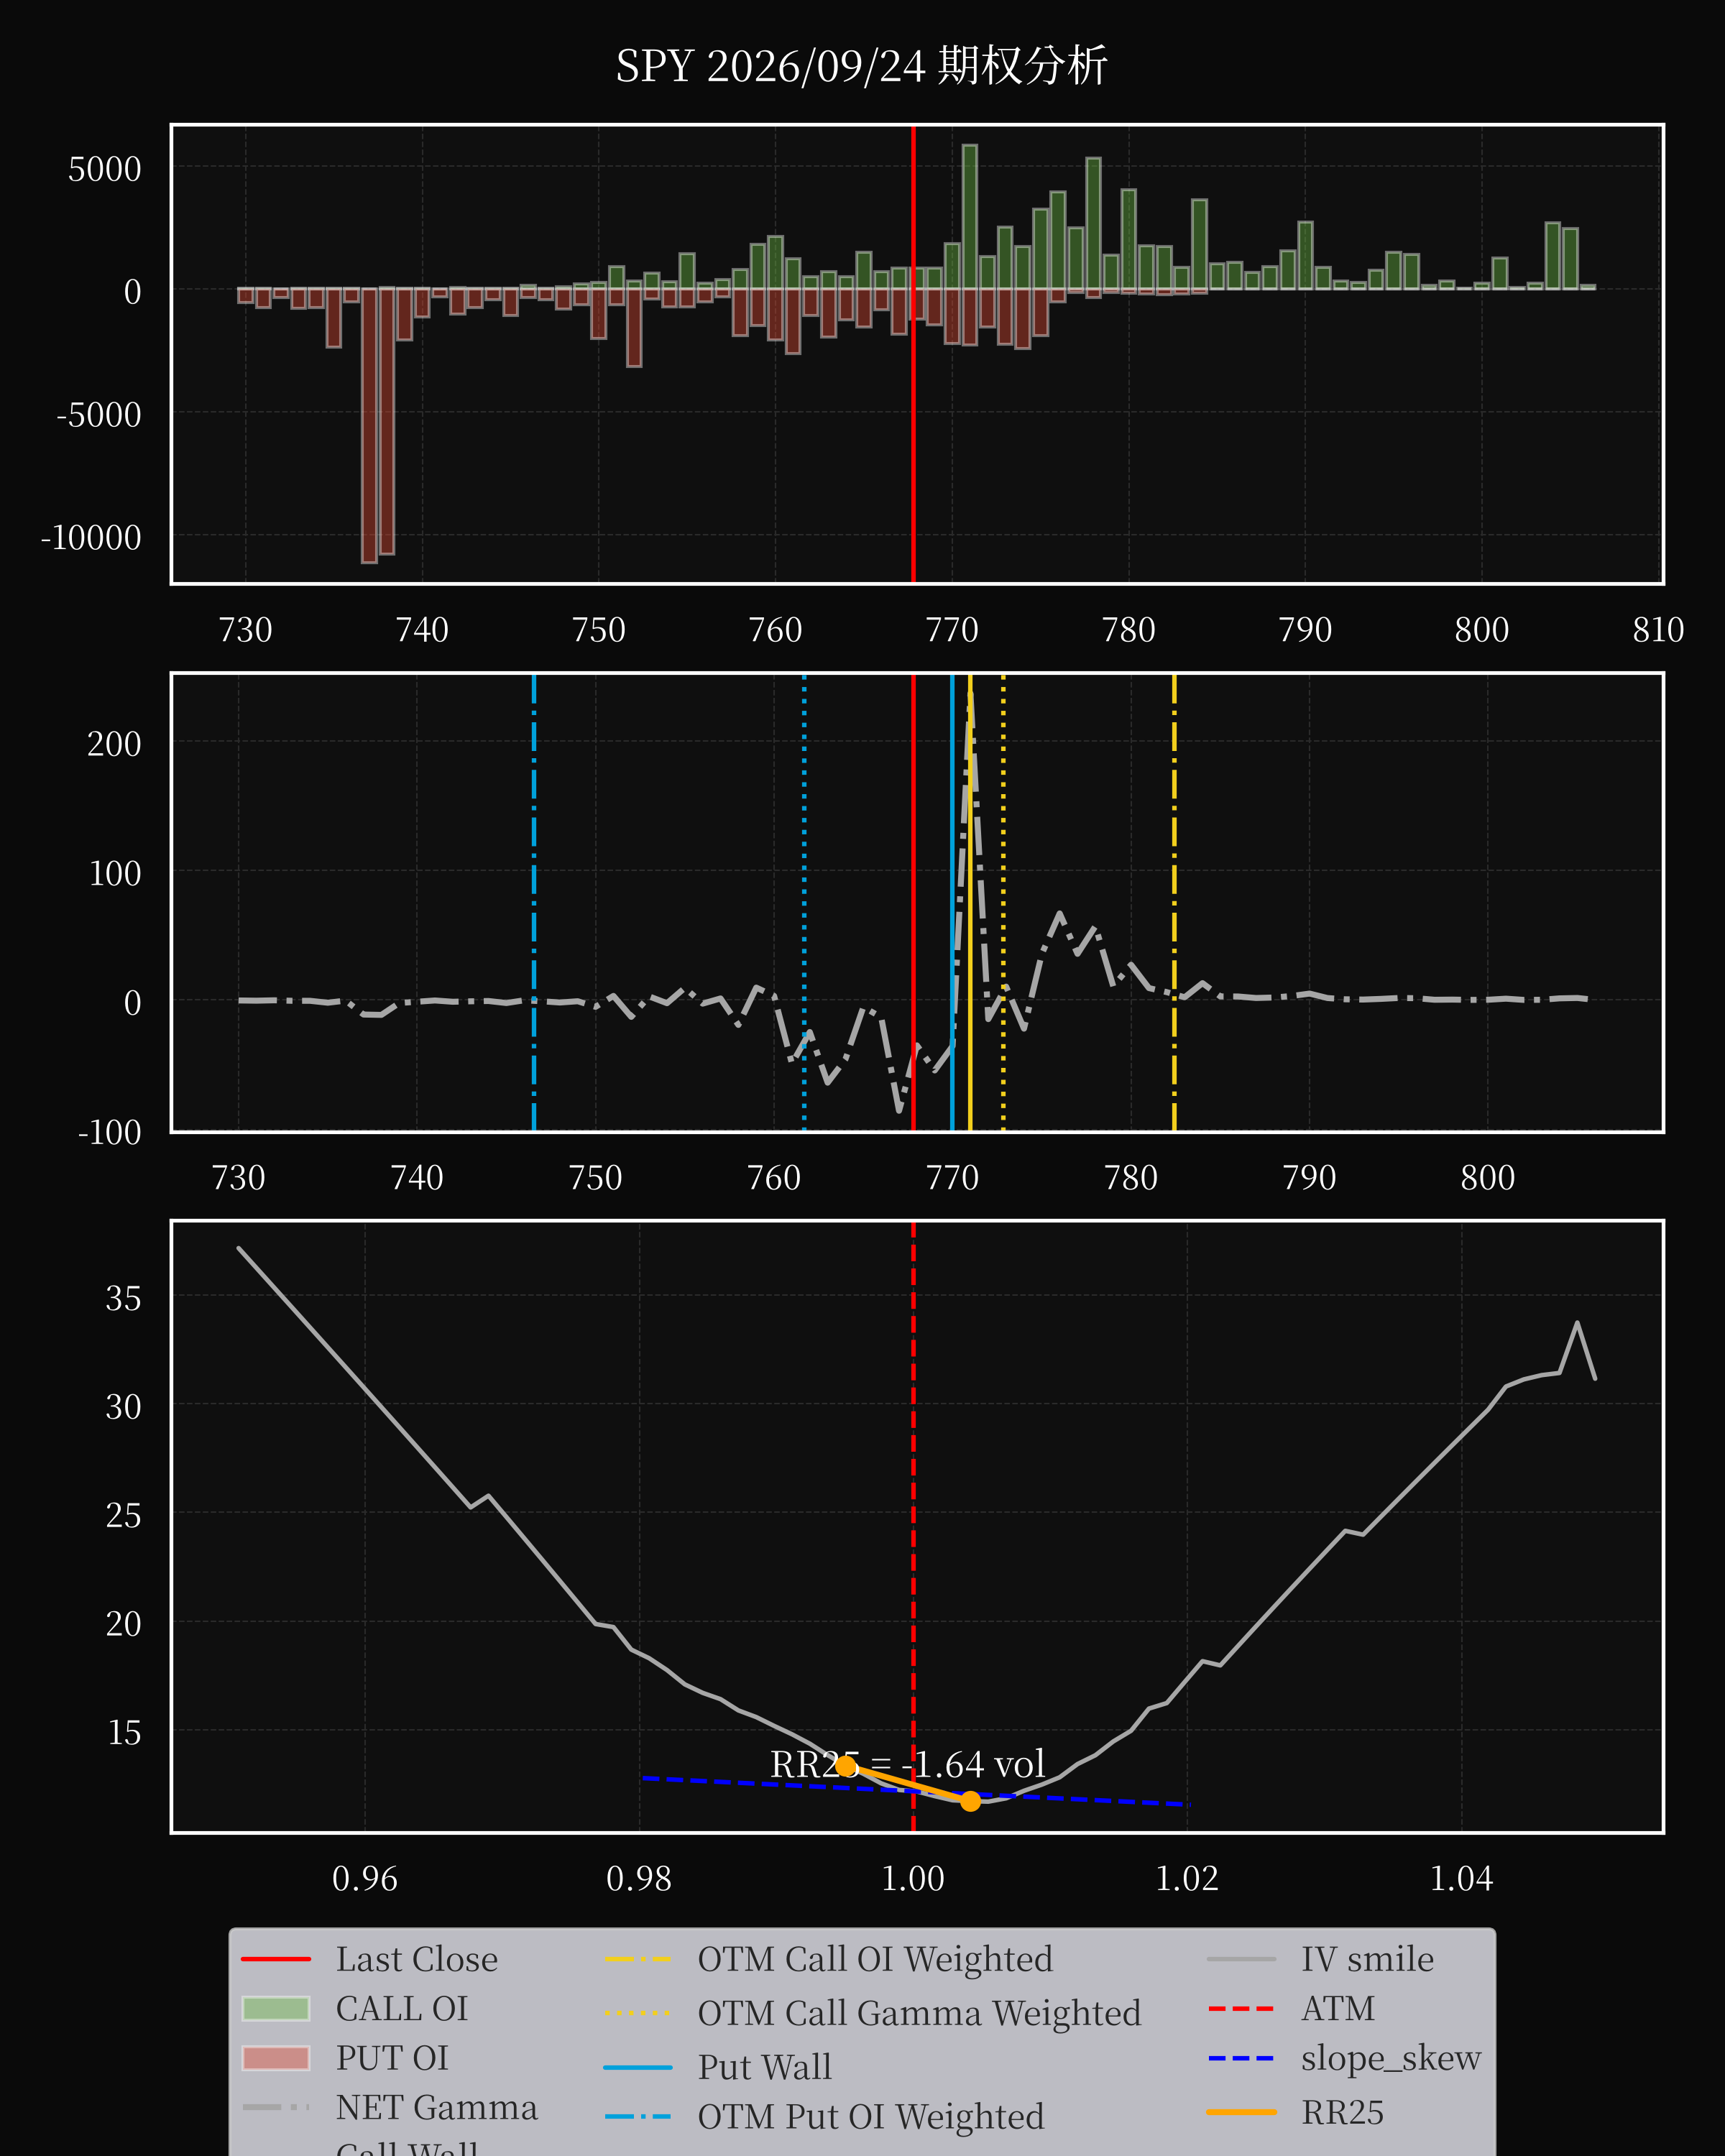This screenshot has height=2156, width=1725.
Task: Select the OTM Put OI Weighted legend label
Action: pyautogui.click(x=871, y=2117)
